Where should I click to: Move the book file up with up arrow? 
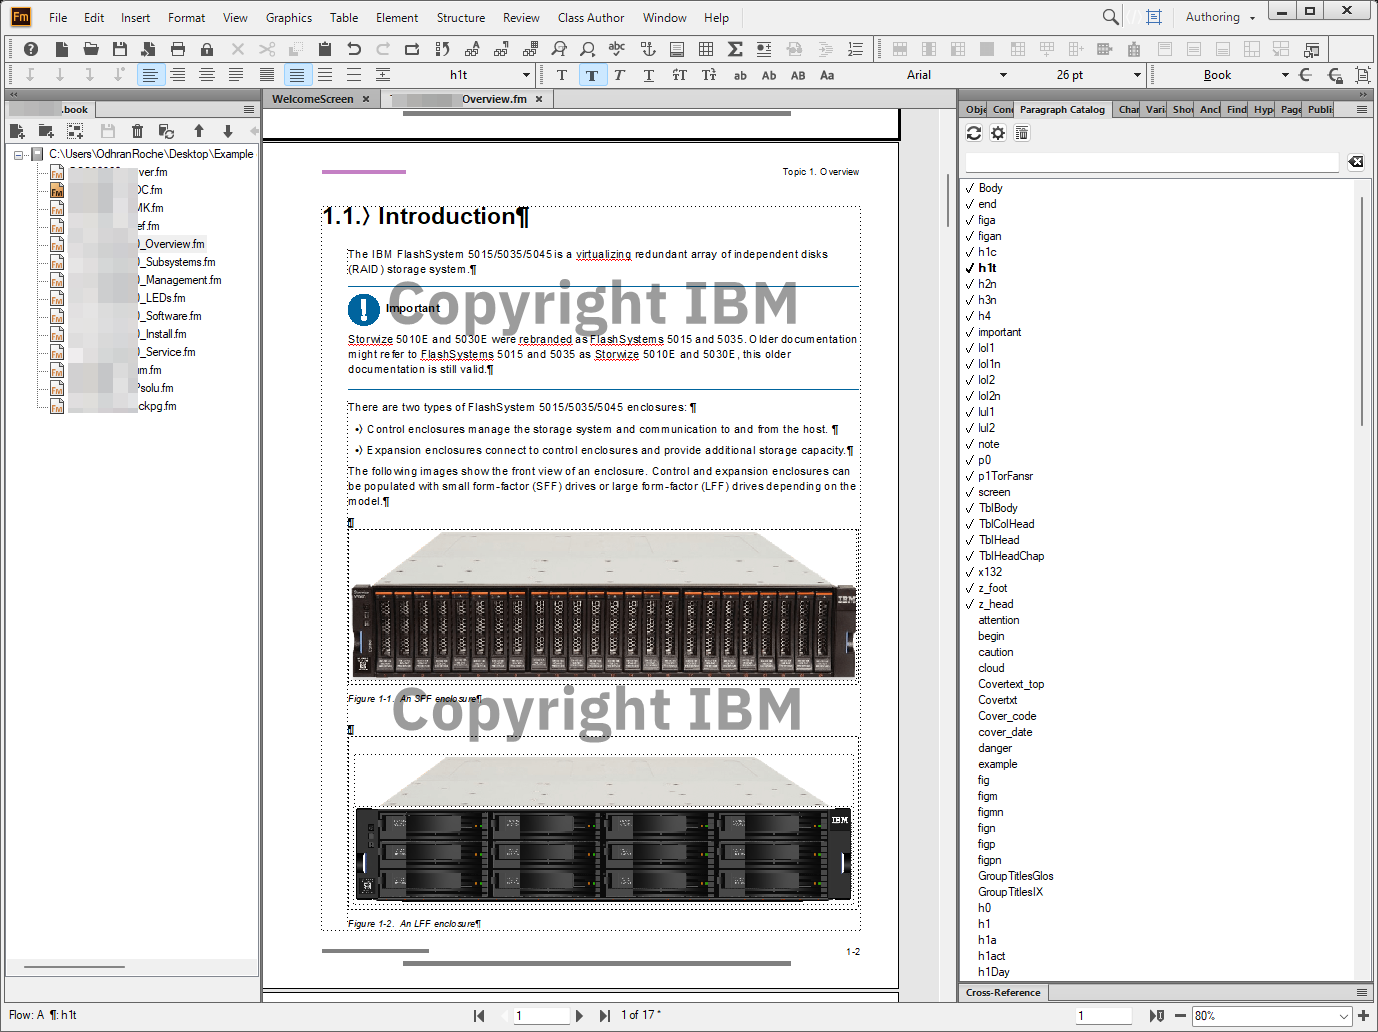click(199, 131)
